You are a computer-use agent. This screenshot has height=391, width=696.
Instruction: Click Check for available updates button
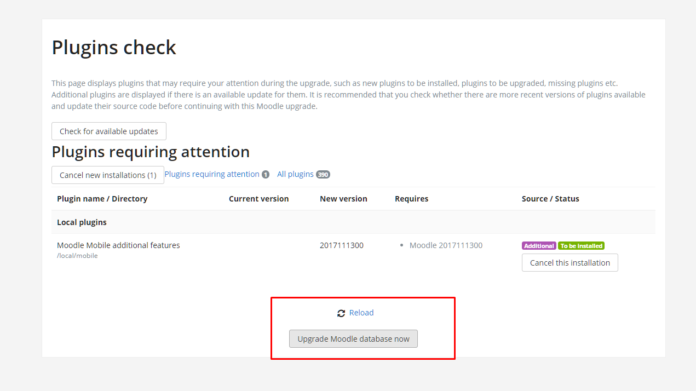tap(109, 131)
